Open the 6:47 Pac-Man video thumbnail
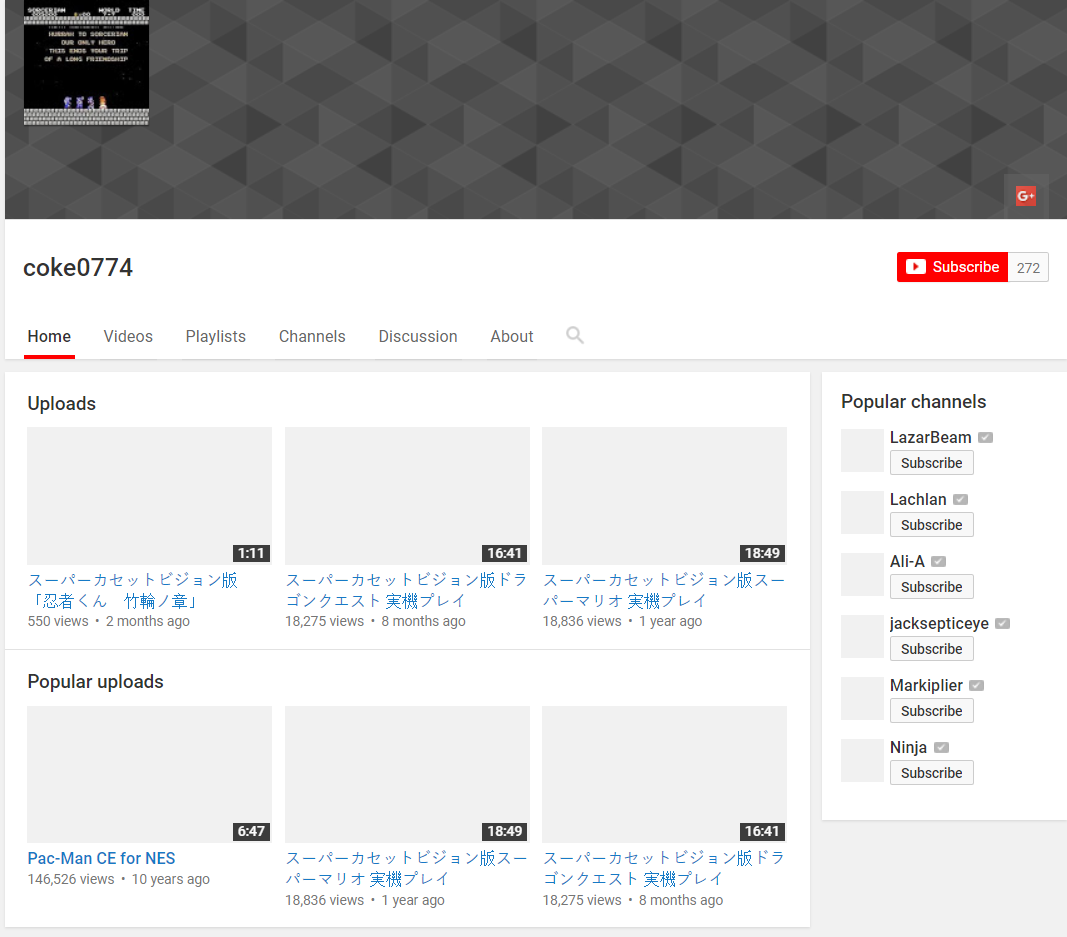Screen dimensions: 1067x937 149,774
